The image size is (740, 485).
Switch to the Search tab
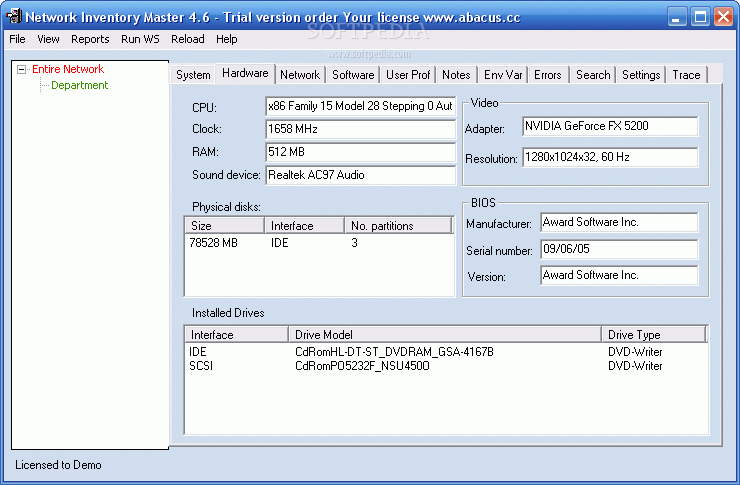(593, 75)
